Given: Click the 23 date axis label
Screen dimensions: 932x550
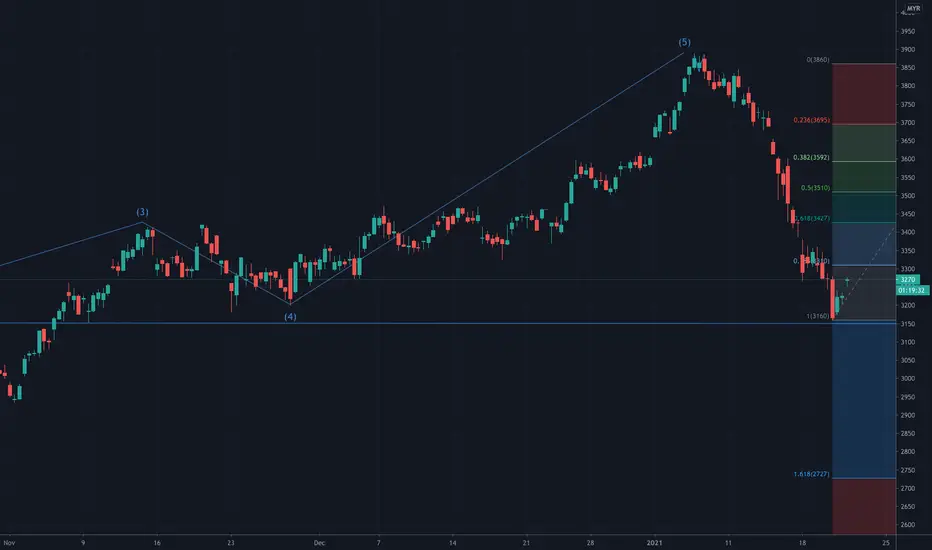Looking at the screenshot, I should 231,543.
